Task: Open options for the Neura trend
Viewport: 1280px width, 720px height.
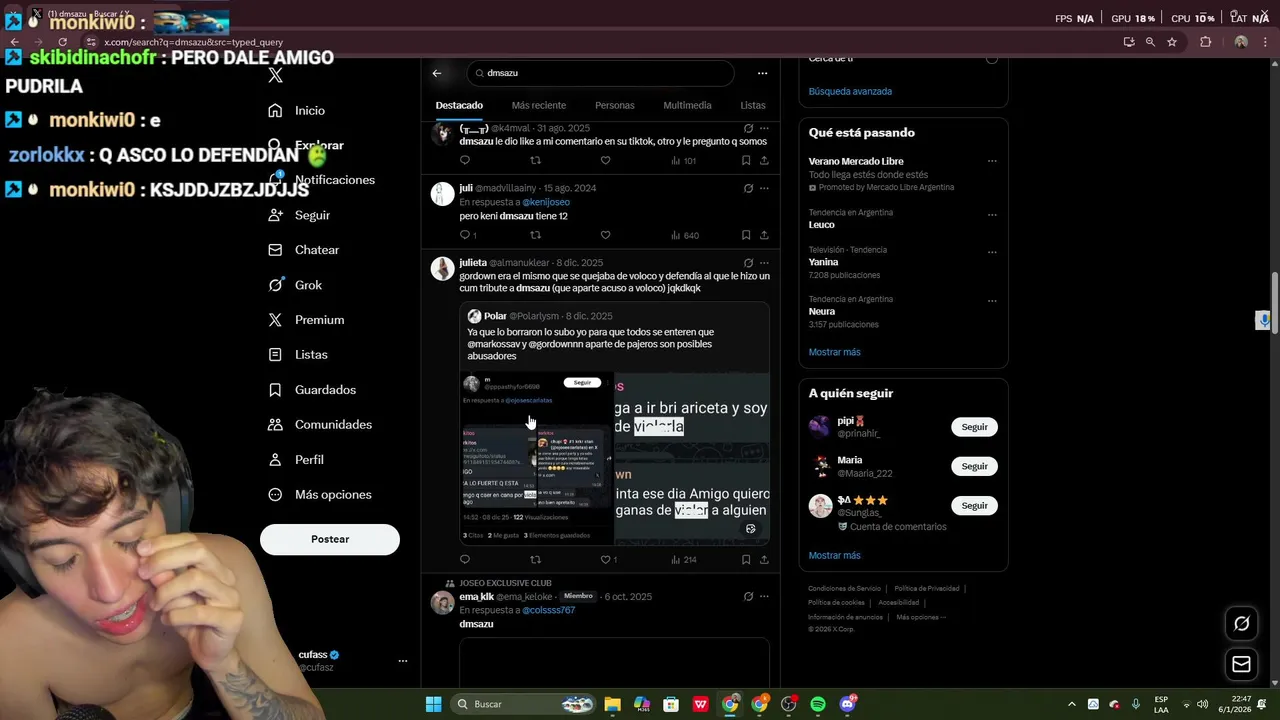Action: pos(992,300)
